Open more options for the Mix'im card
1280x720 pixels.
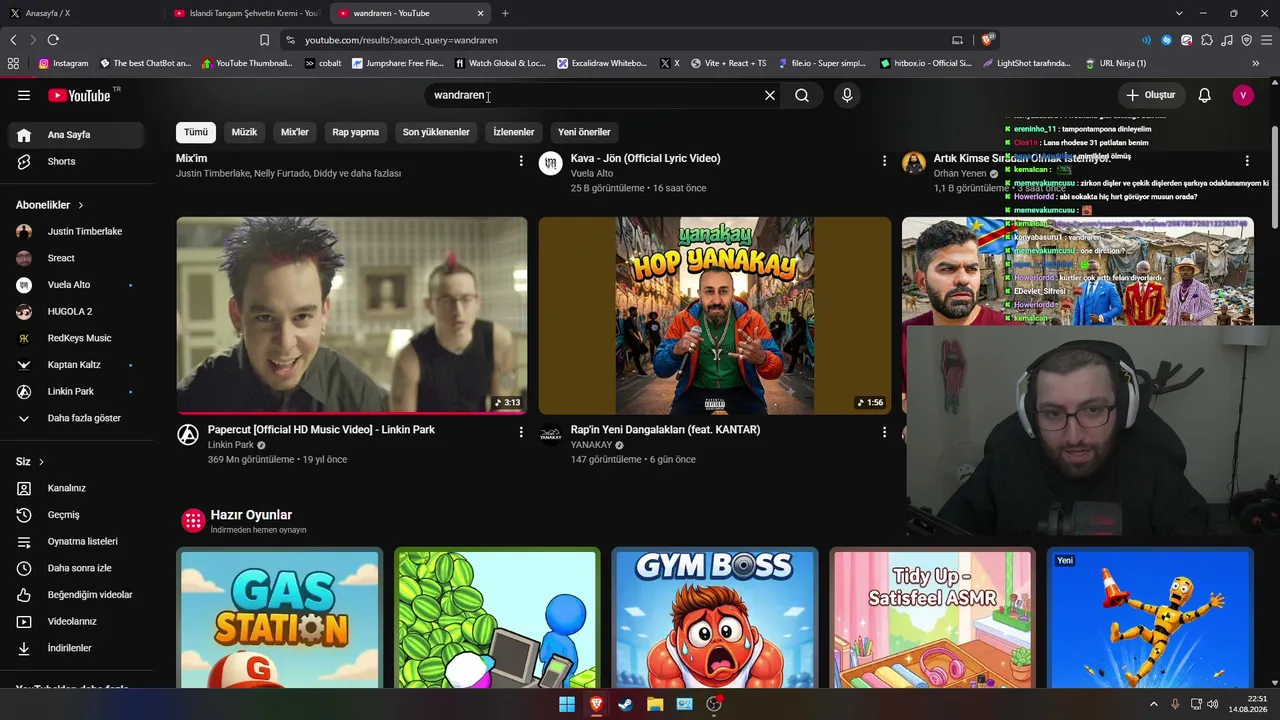[x=521, y=160]
